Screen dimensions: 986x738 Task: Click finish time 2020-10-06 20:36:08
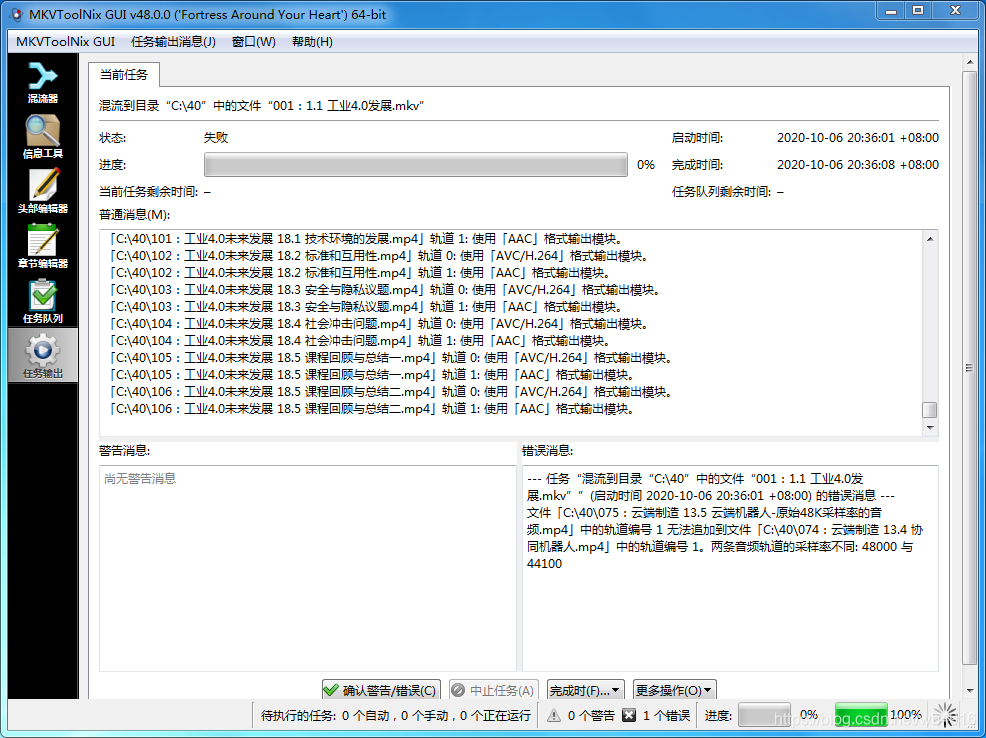click(858, 165)
